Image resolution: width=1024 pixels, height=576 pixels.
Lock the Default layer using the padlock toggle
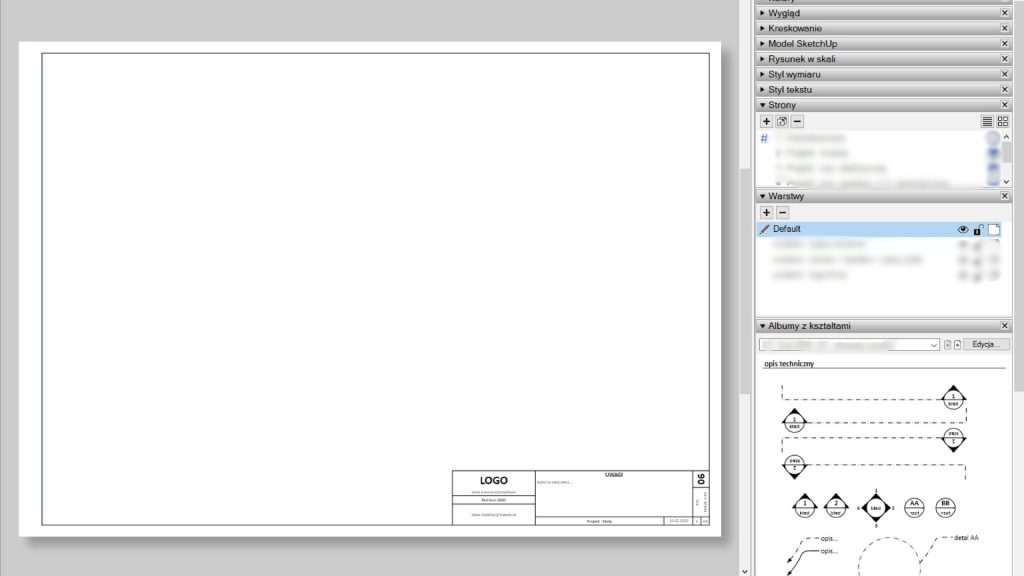(x=978, y=229)
